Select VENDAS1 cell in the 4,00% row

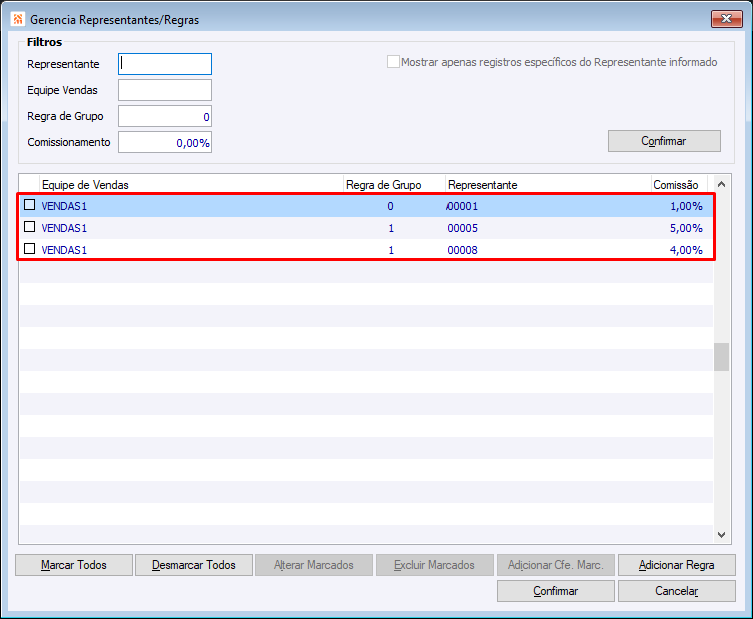[64, 250]
